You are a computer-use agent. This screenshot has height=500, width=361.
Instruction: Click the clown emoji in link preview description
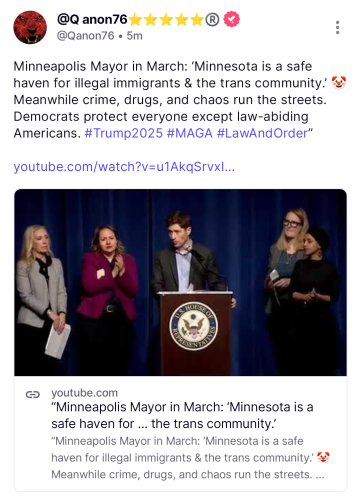(323, 457)
